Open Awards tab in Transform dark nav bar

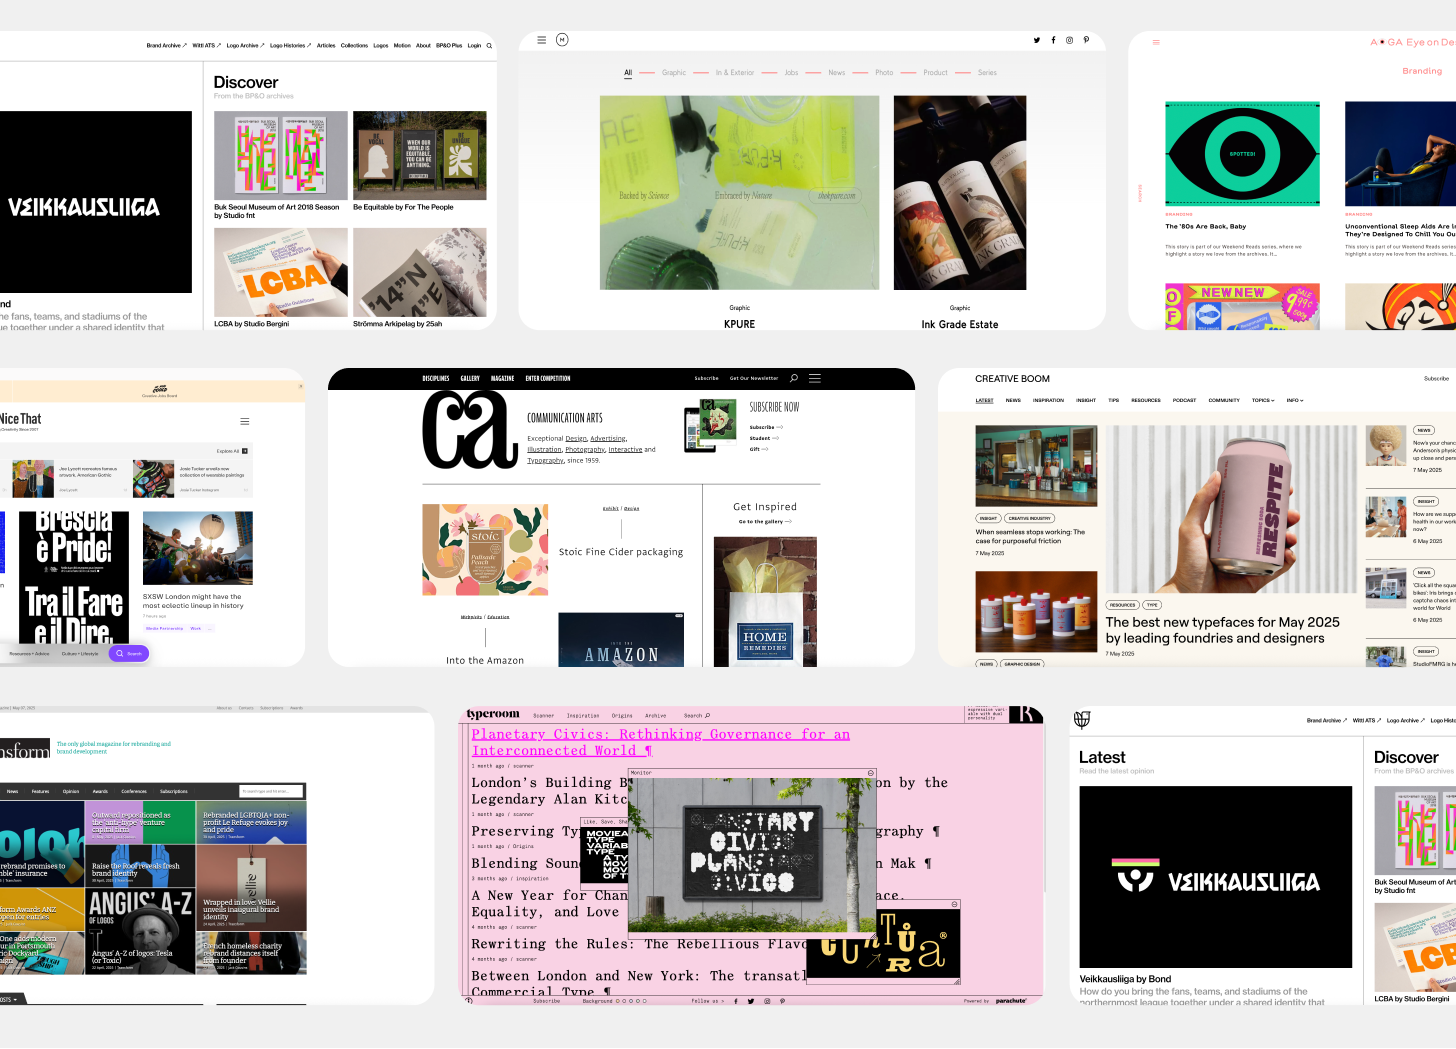100,791
